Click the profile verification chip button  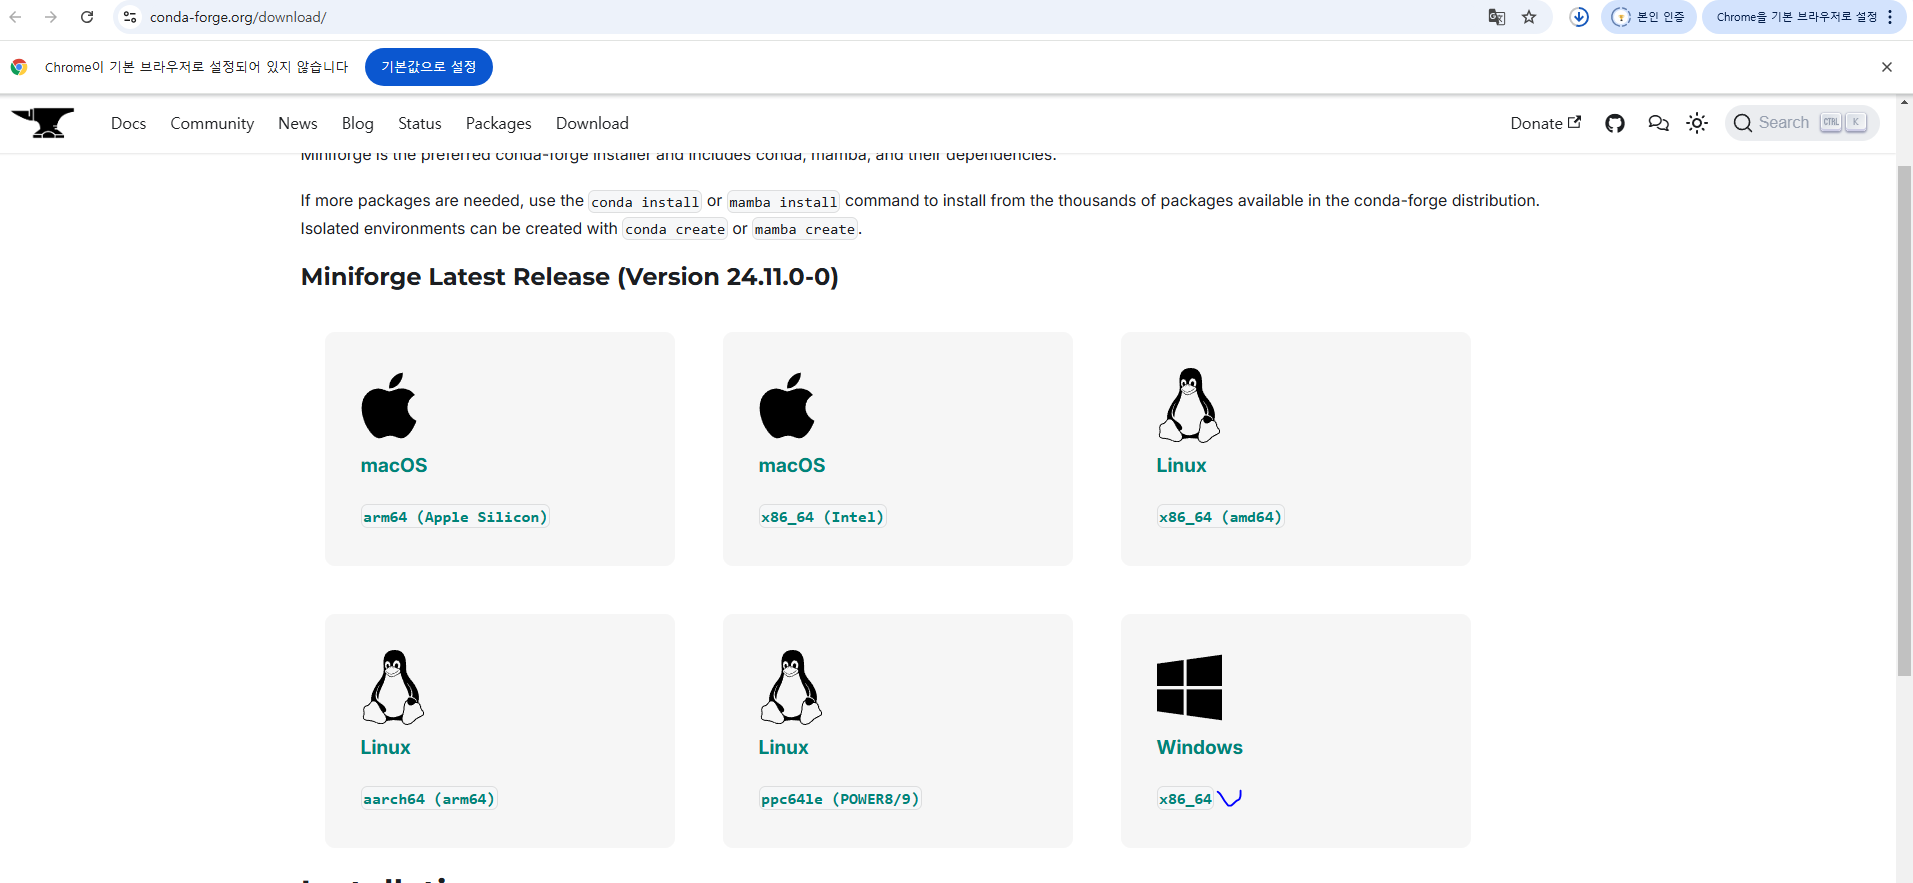[1648, 17]
